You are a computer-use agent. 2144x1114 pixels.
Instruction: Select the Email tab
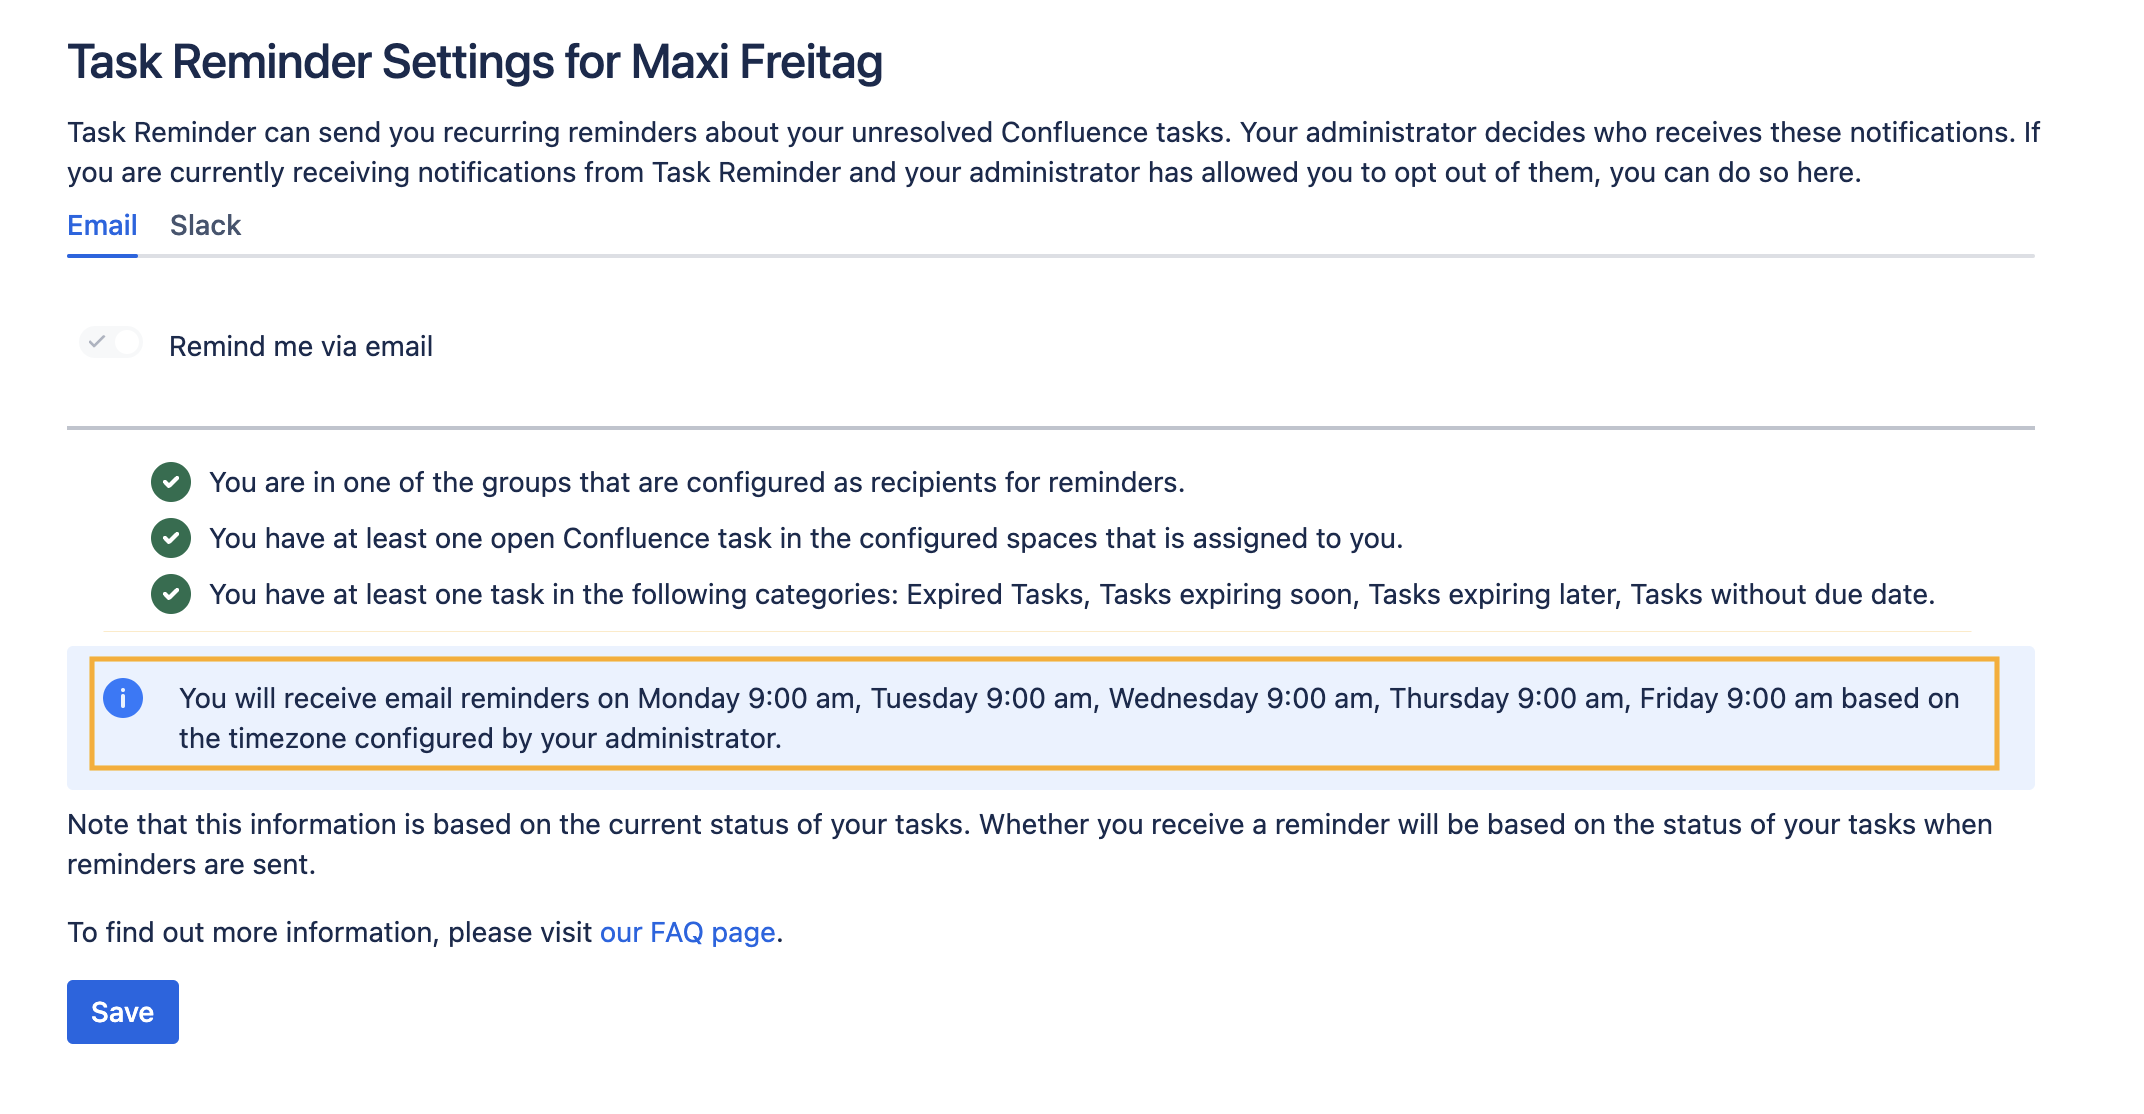[102, 225]
